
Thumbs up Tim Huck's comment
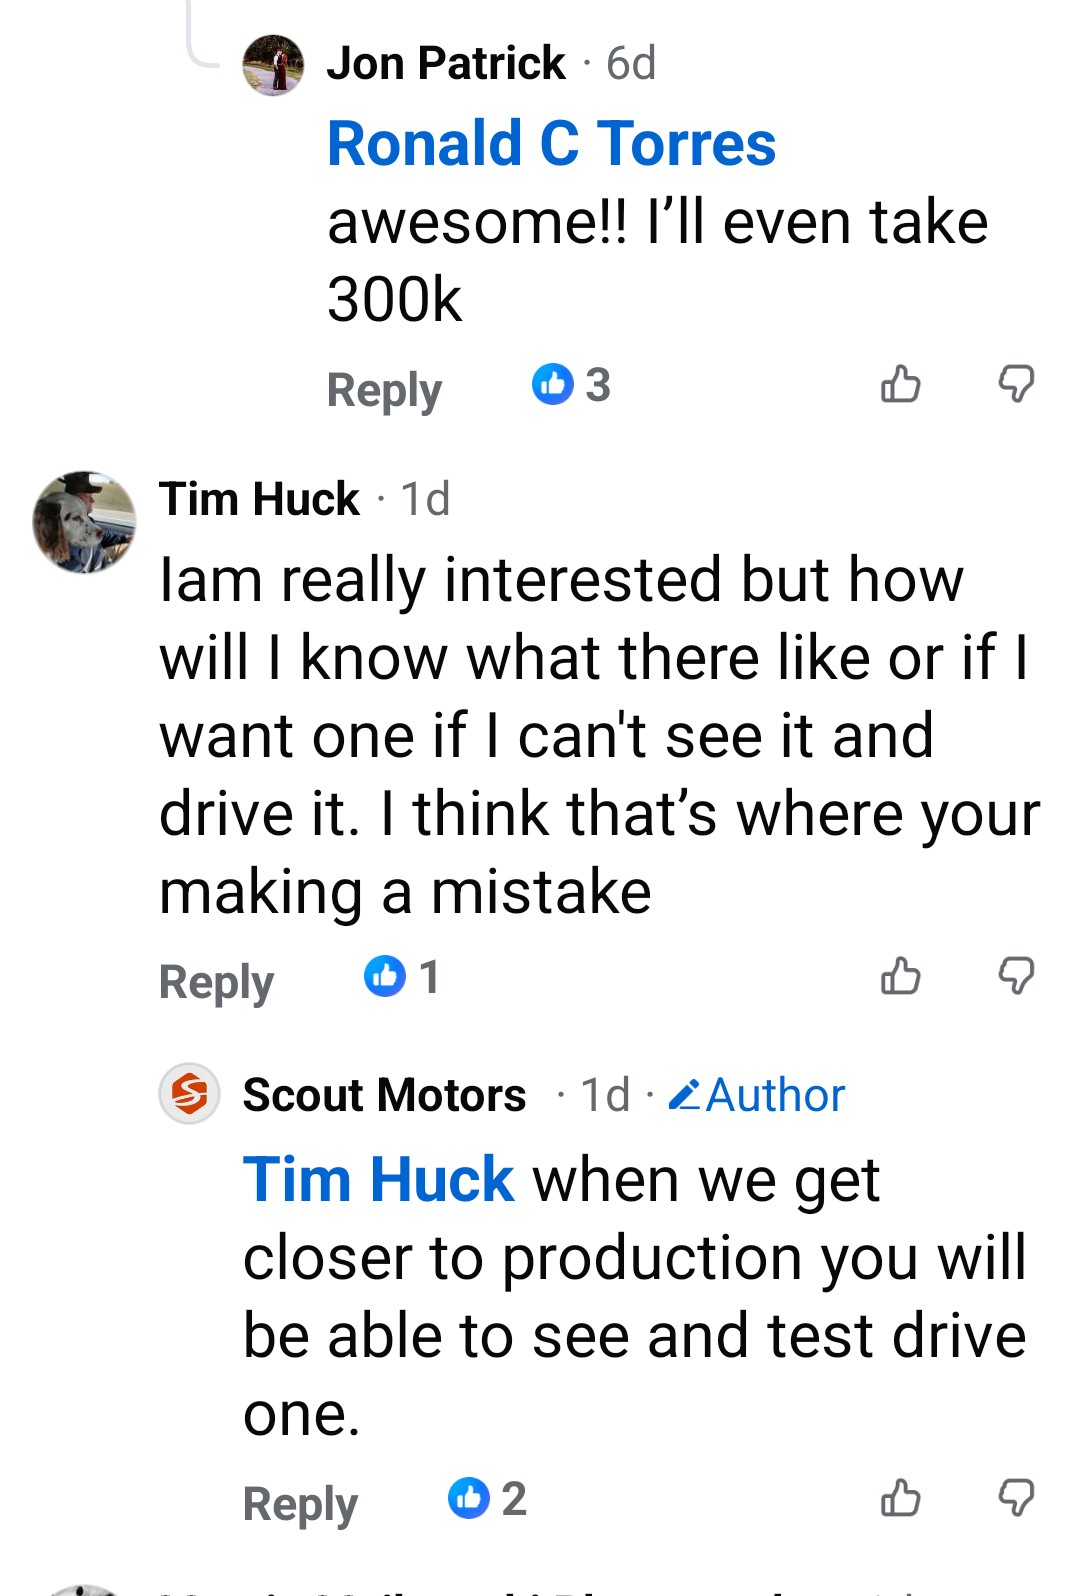[x=900, y=976]
